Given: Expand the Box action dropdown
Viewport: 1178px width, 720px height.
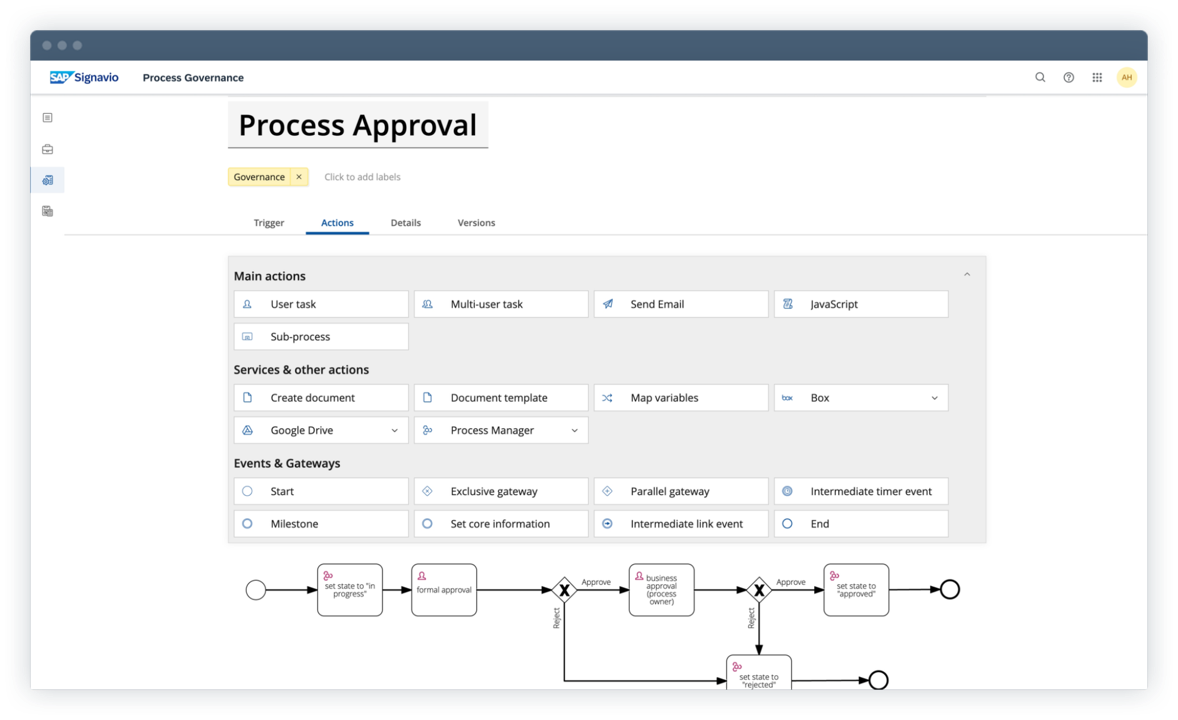Looking at the screenshot, I should (934, 398).
